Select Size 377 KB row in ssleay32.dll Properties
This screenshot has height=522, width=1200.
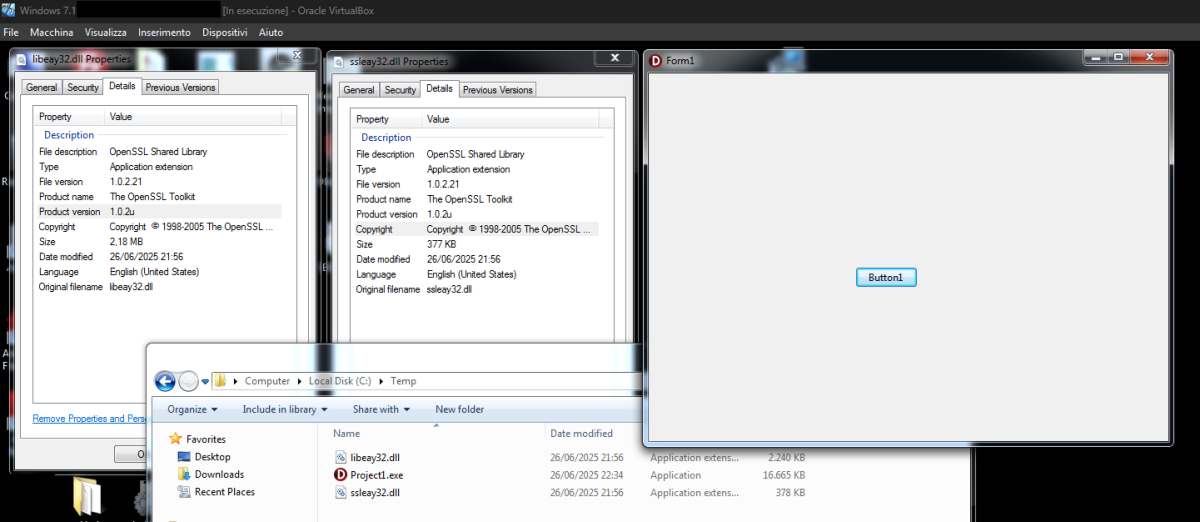tap(476, 244)
